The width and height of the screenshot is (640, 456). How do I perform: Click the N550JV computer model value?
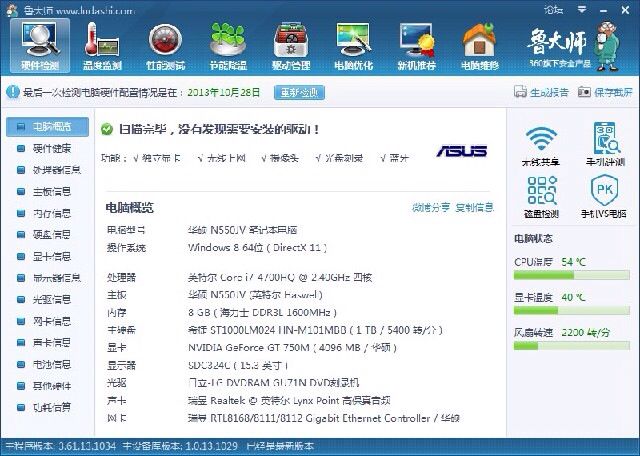point(242,230)
